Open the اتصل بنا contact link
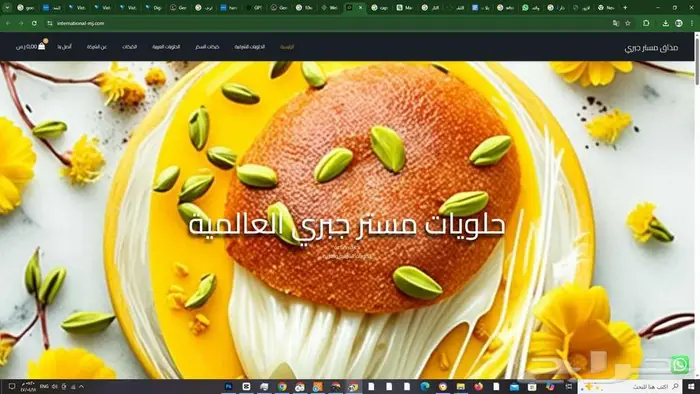Screen dimensions: 700x394 coord(64,46)
